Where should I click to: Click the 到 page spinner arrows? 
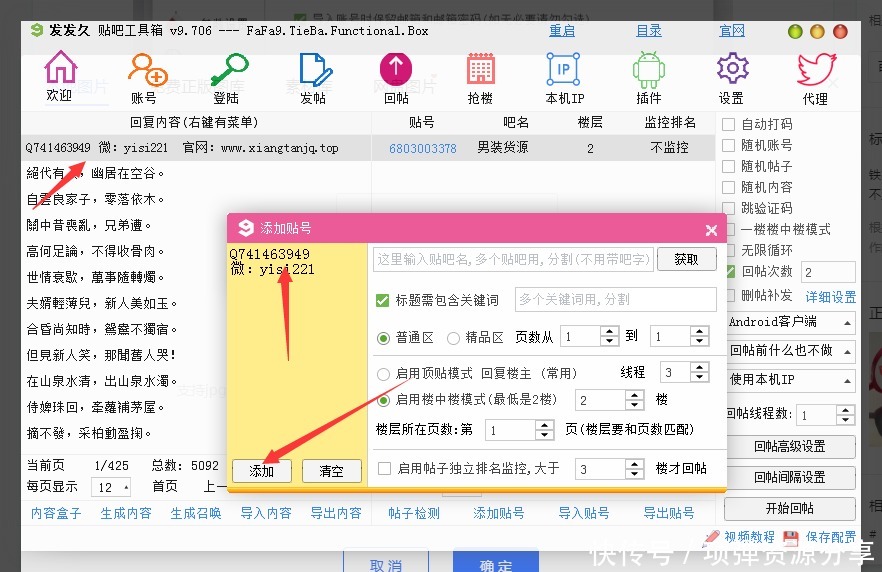(x=699, y=336)
